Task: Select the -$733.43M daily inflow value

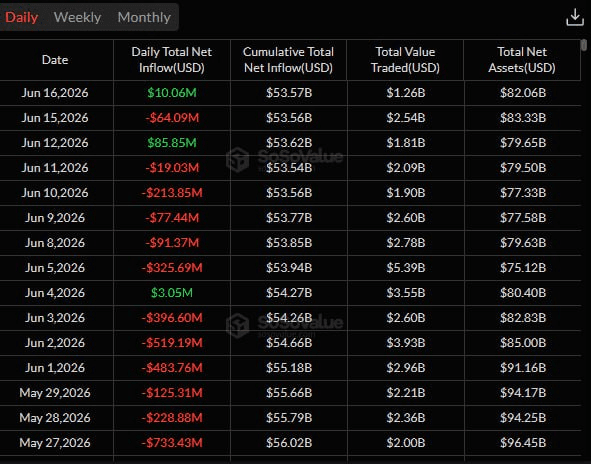Action: pos(172,443)
